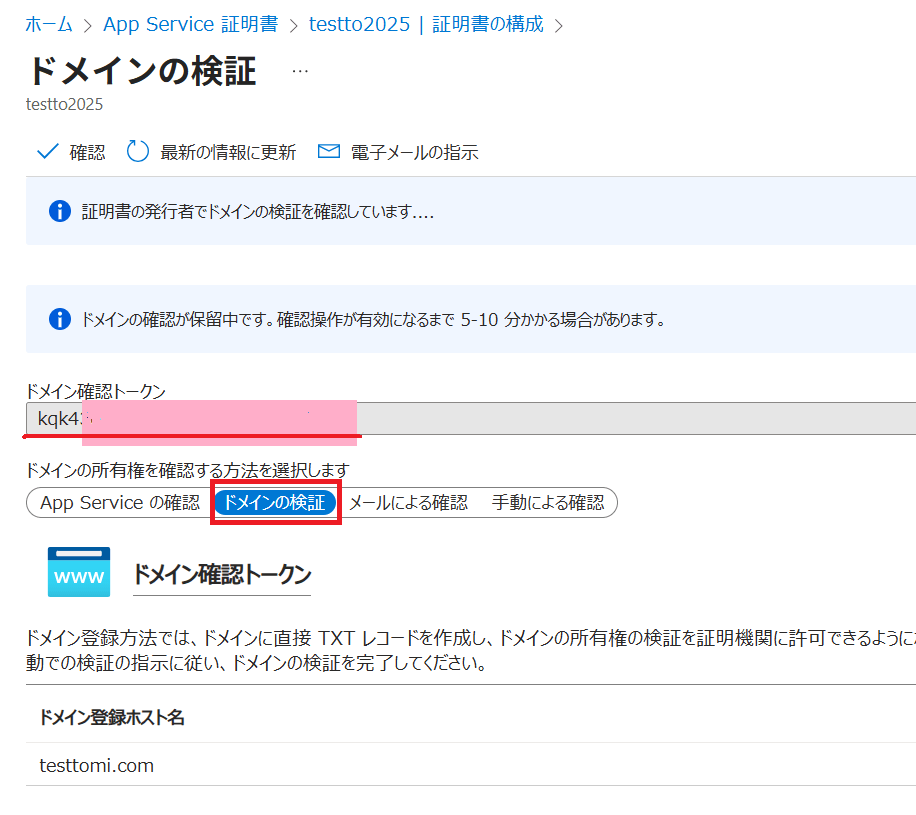The height and width of the screenshot is (815, 916).
Task: Select the App Service の確認 option
Action: 119,503
